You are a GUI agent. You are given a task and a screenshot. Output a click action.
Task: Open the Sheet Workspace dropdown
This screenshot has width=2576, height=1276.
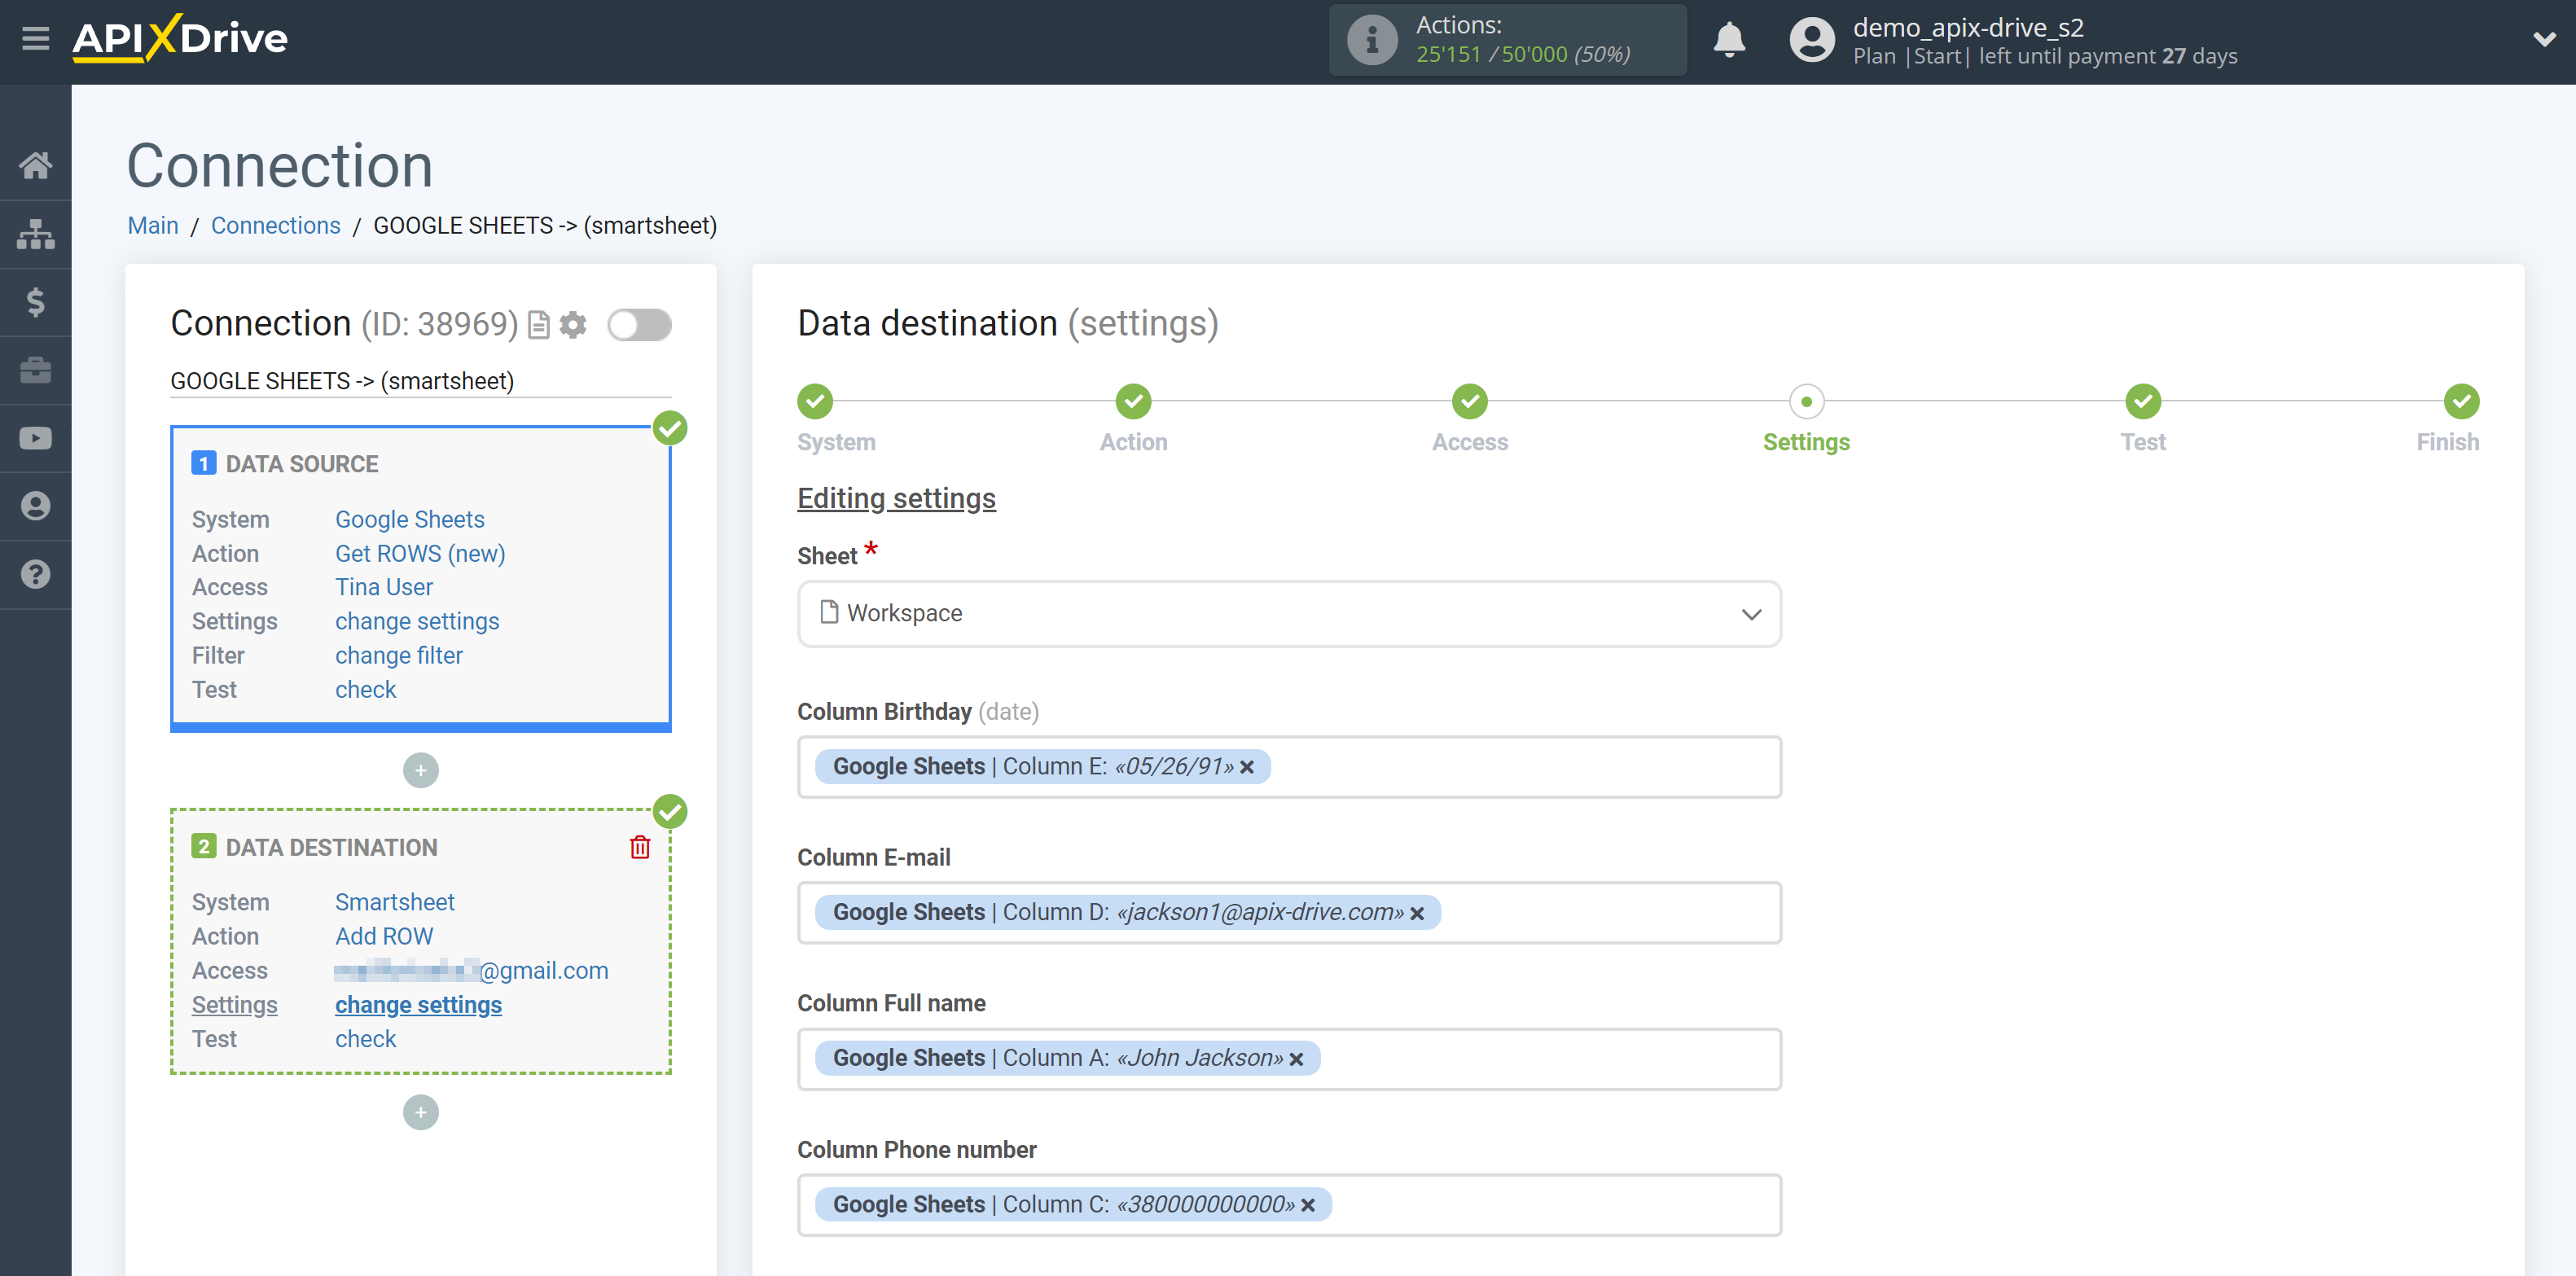[1289, 614]
